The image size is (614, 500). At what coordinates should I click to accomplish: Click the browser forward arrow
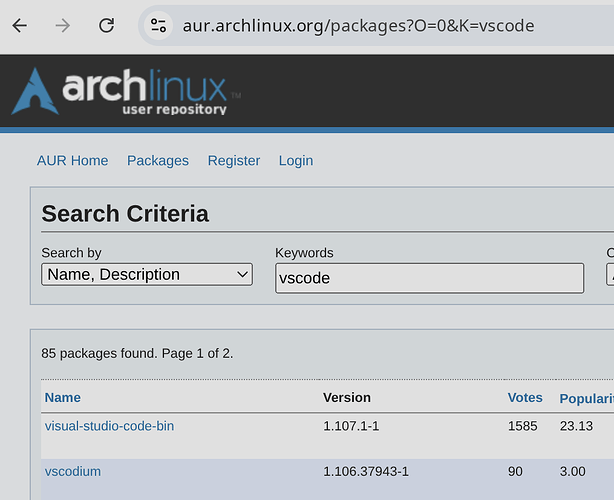click(63, 25)
